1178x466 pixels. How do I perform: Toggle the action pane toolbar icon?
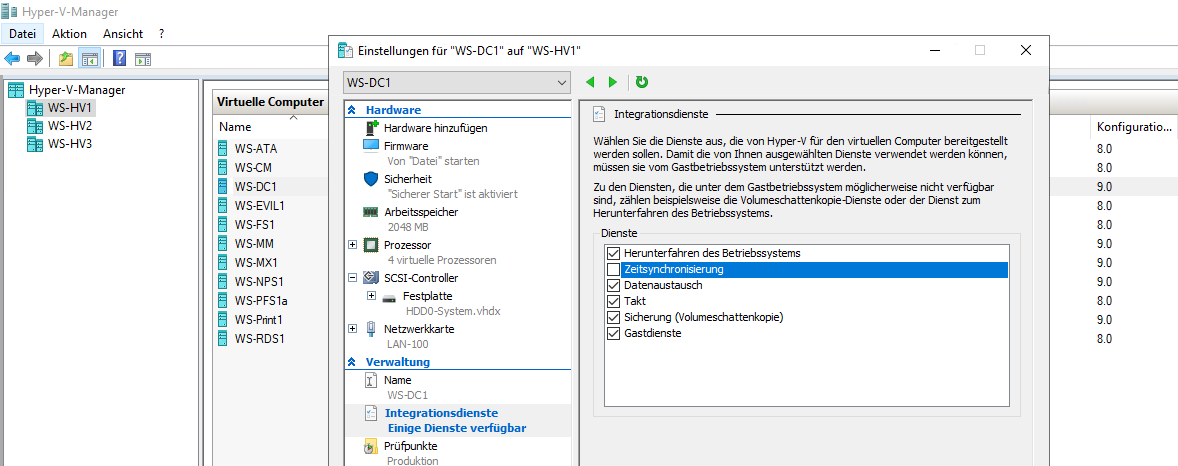pyautogui.click(x=143, y=59)
